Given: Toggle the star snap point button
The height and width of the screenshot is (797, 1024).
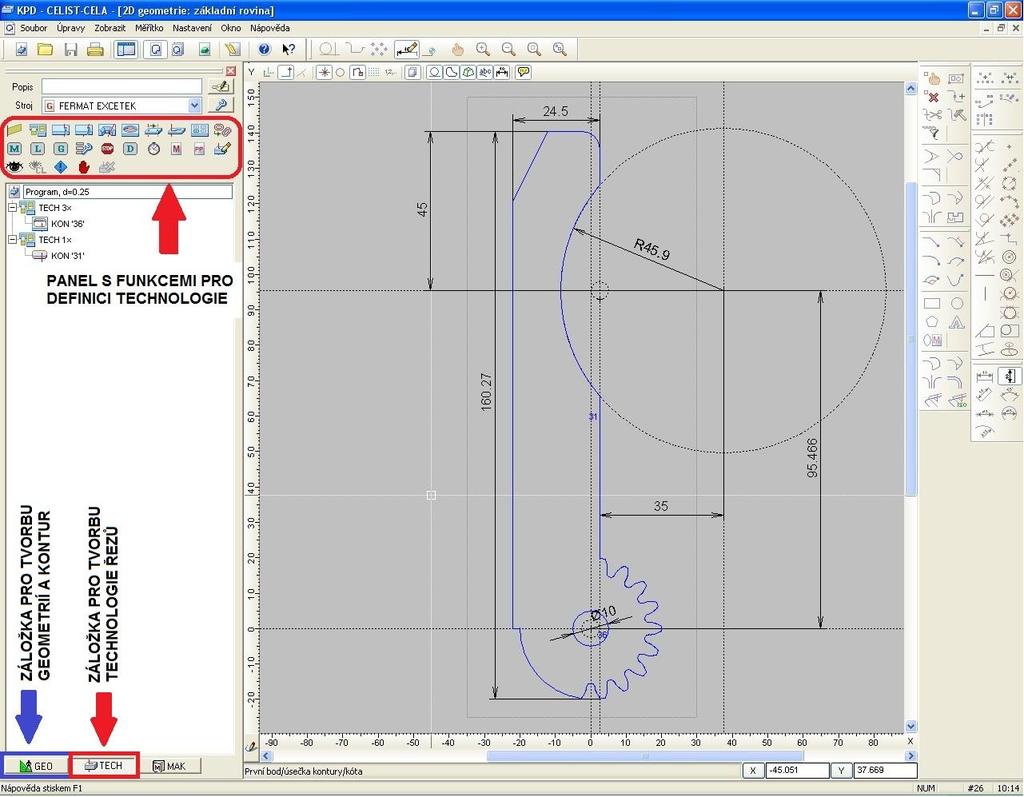Looking at the screenshot, I should tap(324, 73).
